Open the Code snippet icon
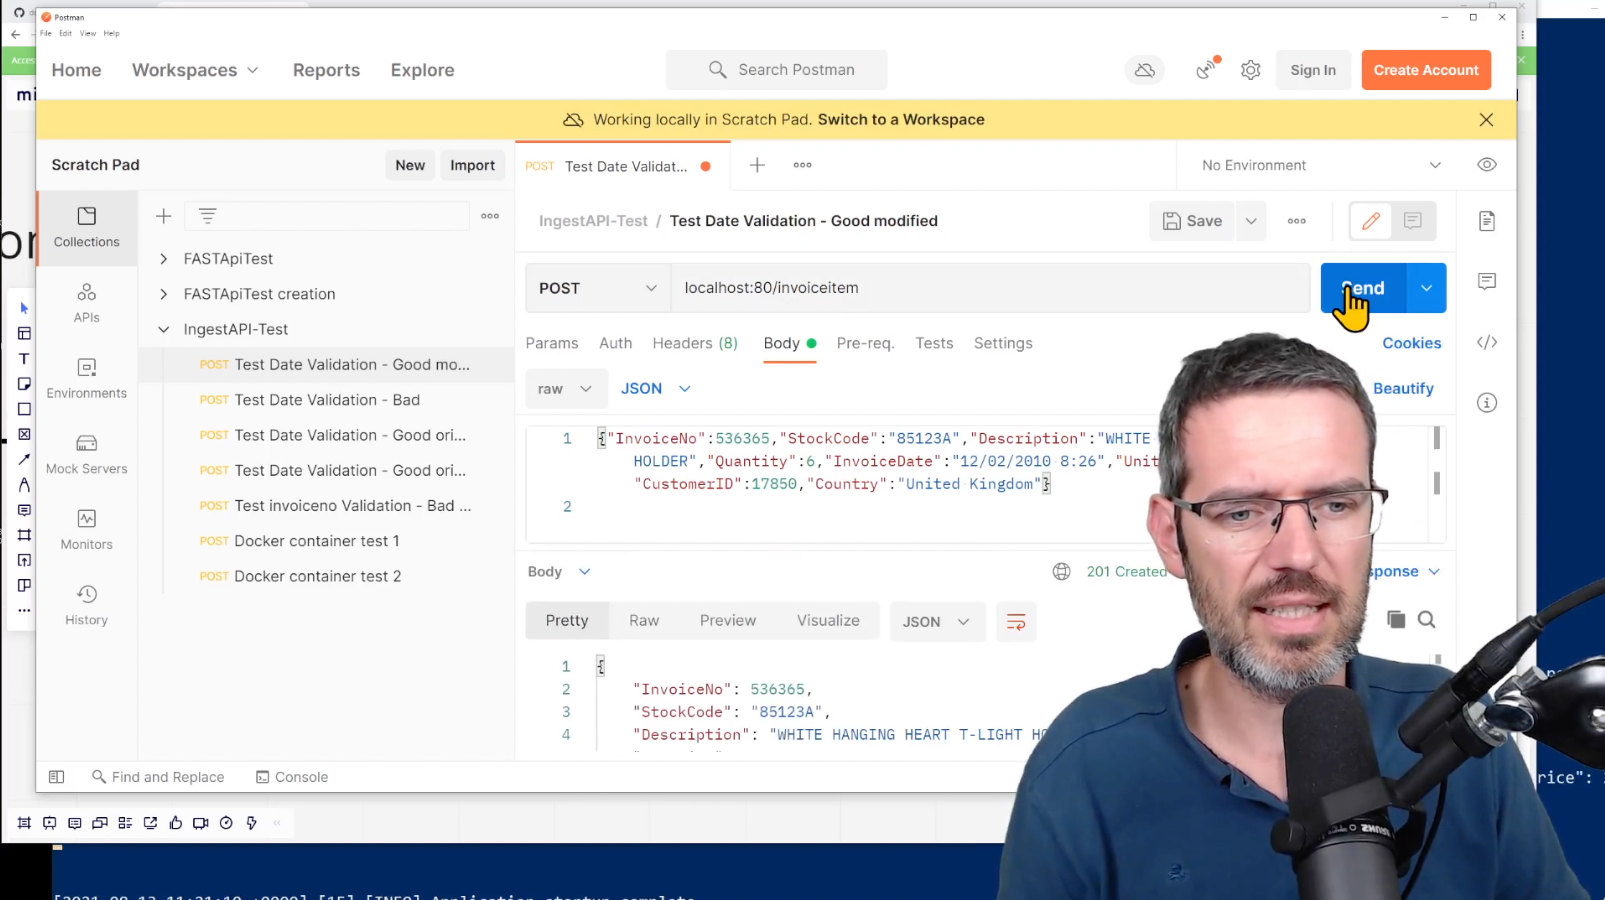Viewport: 1605px width, 900px height. 1487,343
